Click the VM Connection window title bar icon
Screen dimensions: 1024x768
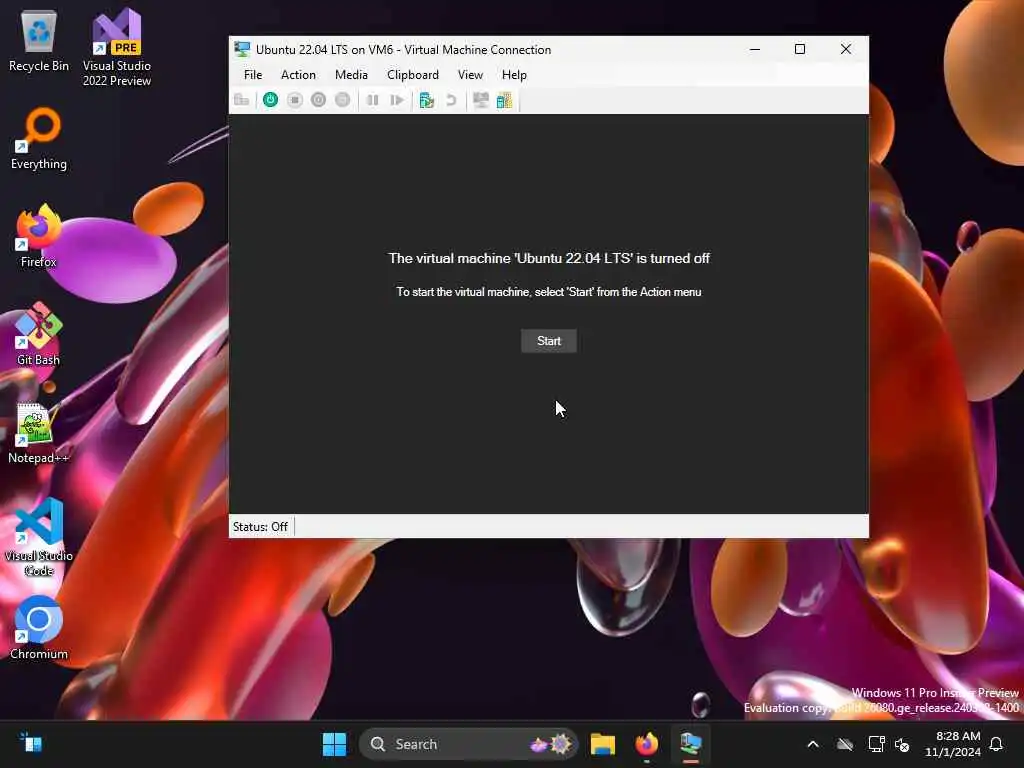coord(242,50)
